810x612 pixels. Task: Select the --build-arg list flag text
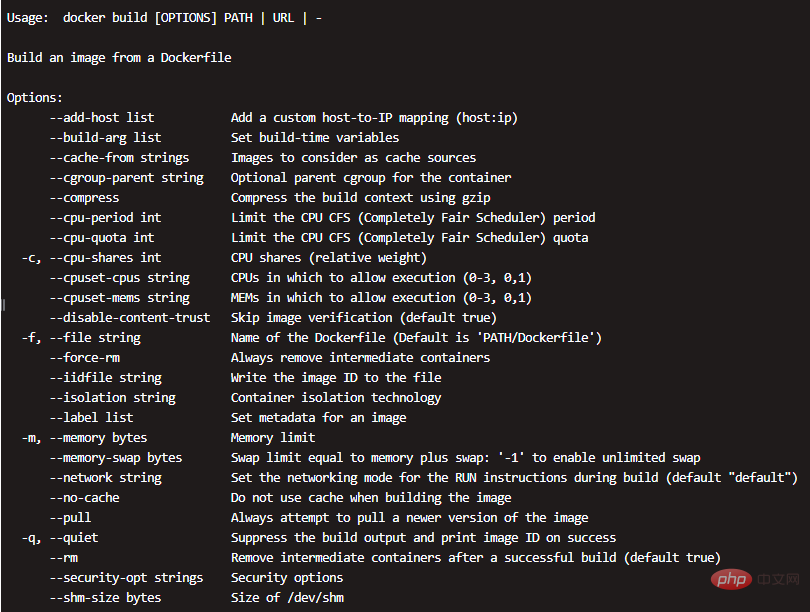105,138
